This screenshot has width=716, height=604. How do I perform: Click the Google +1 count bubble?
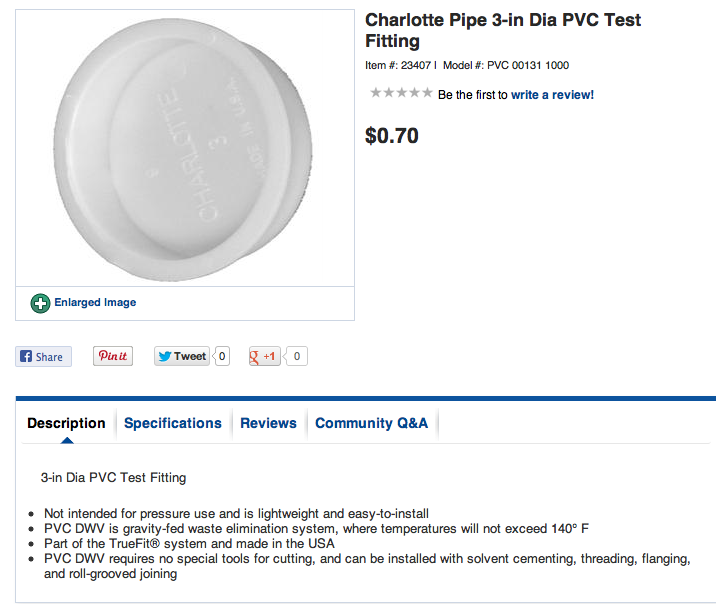298,356
